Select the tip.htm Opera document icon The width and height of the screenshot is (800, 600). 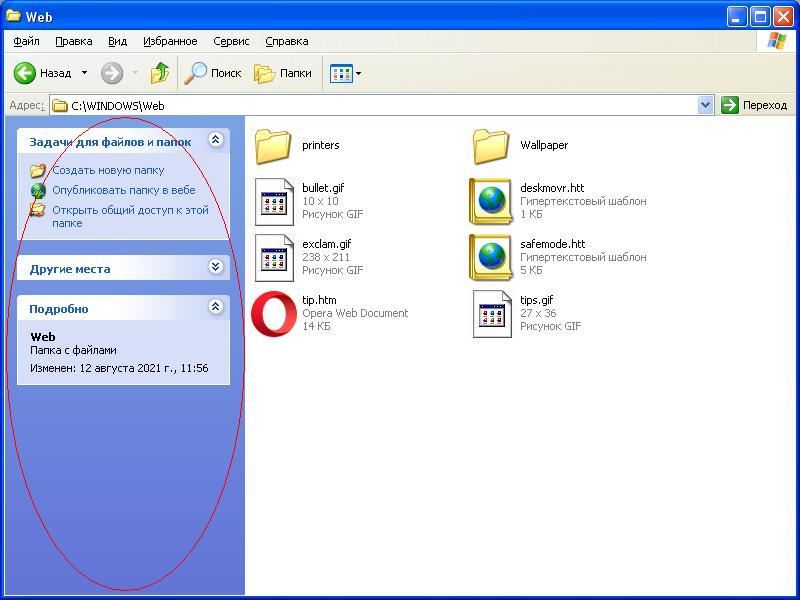click(x=273, y=313)
